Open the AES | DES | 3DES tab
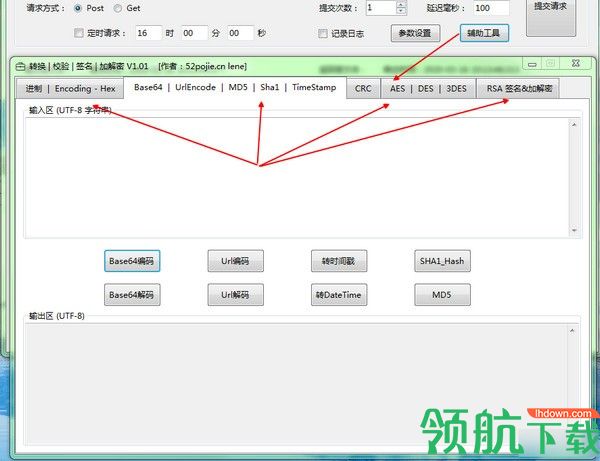600x461 pixels. point(428,88)
